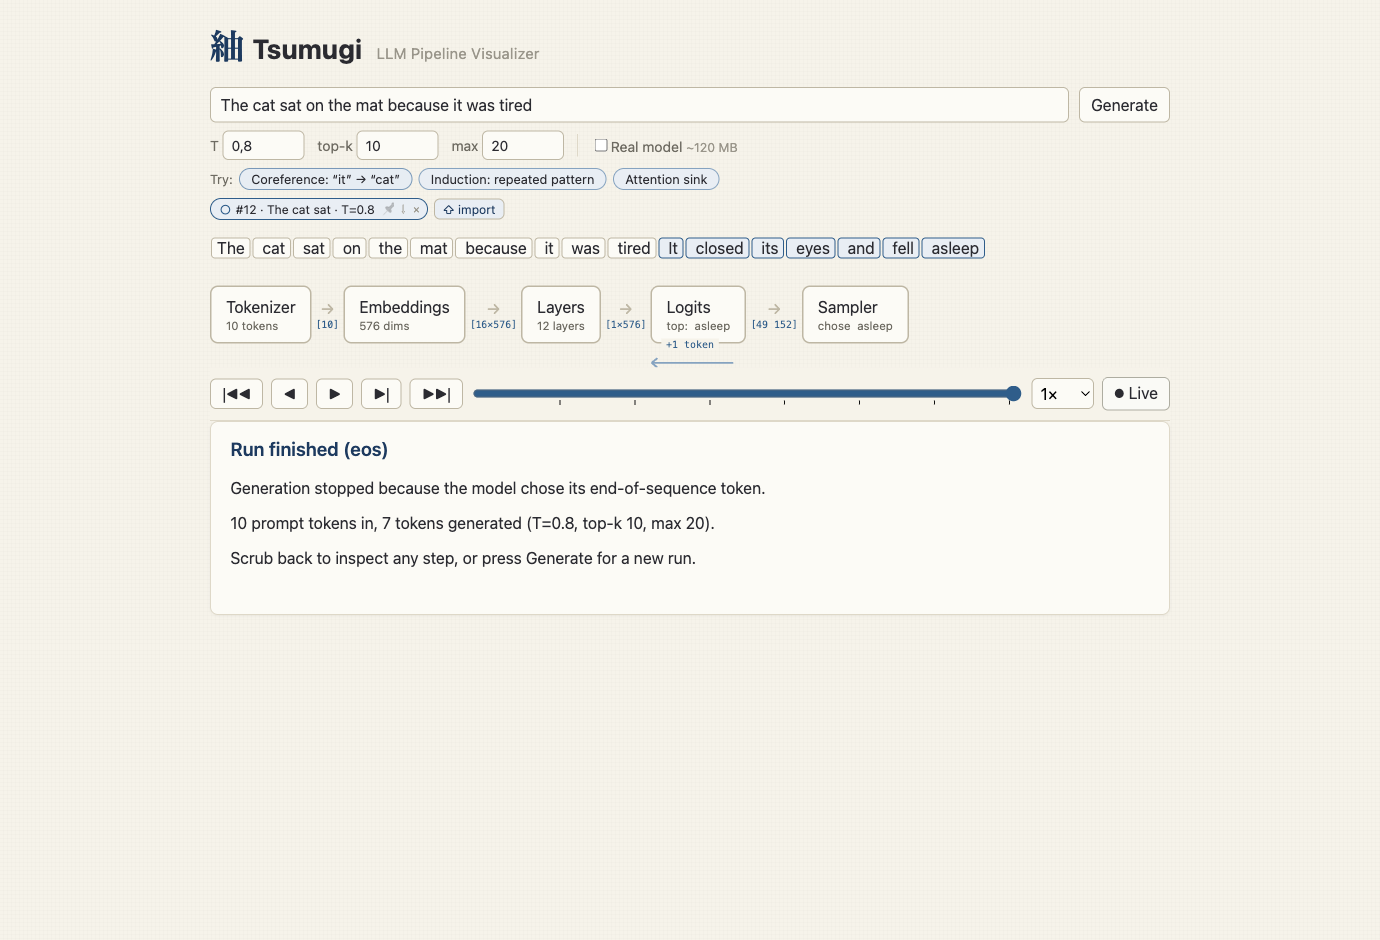Viewport: 1380px width, 940px height.
Task: Click the "[16×576]" shape label
Action: click(493, 325)
